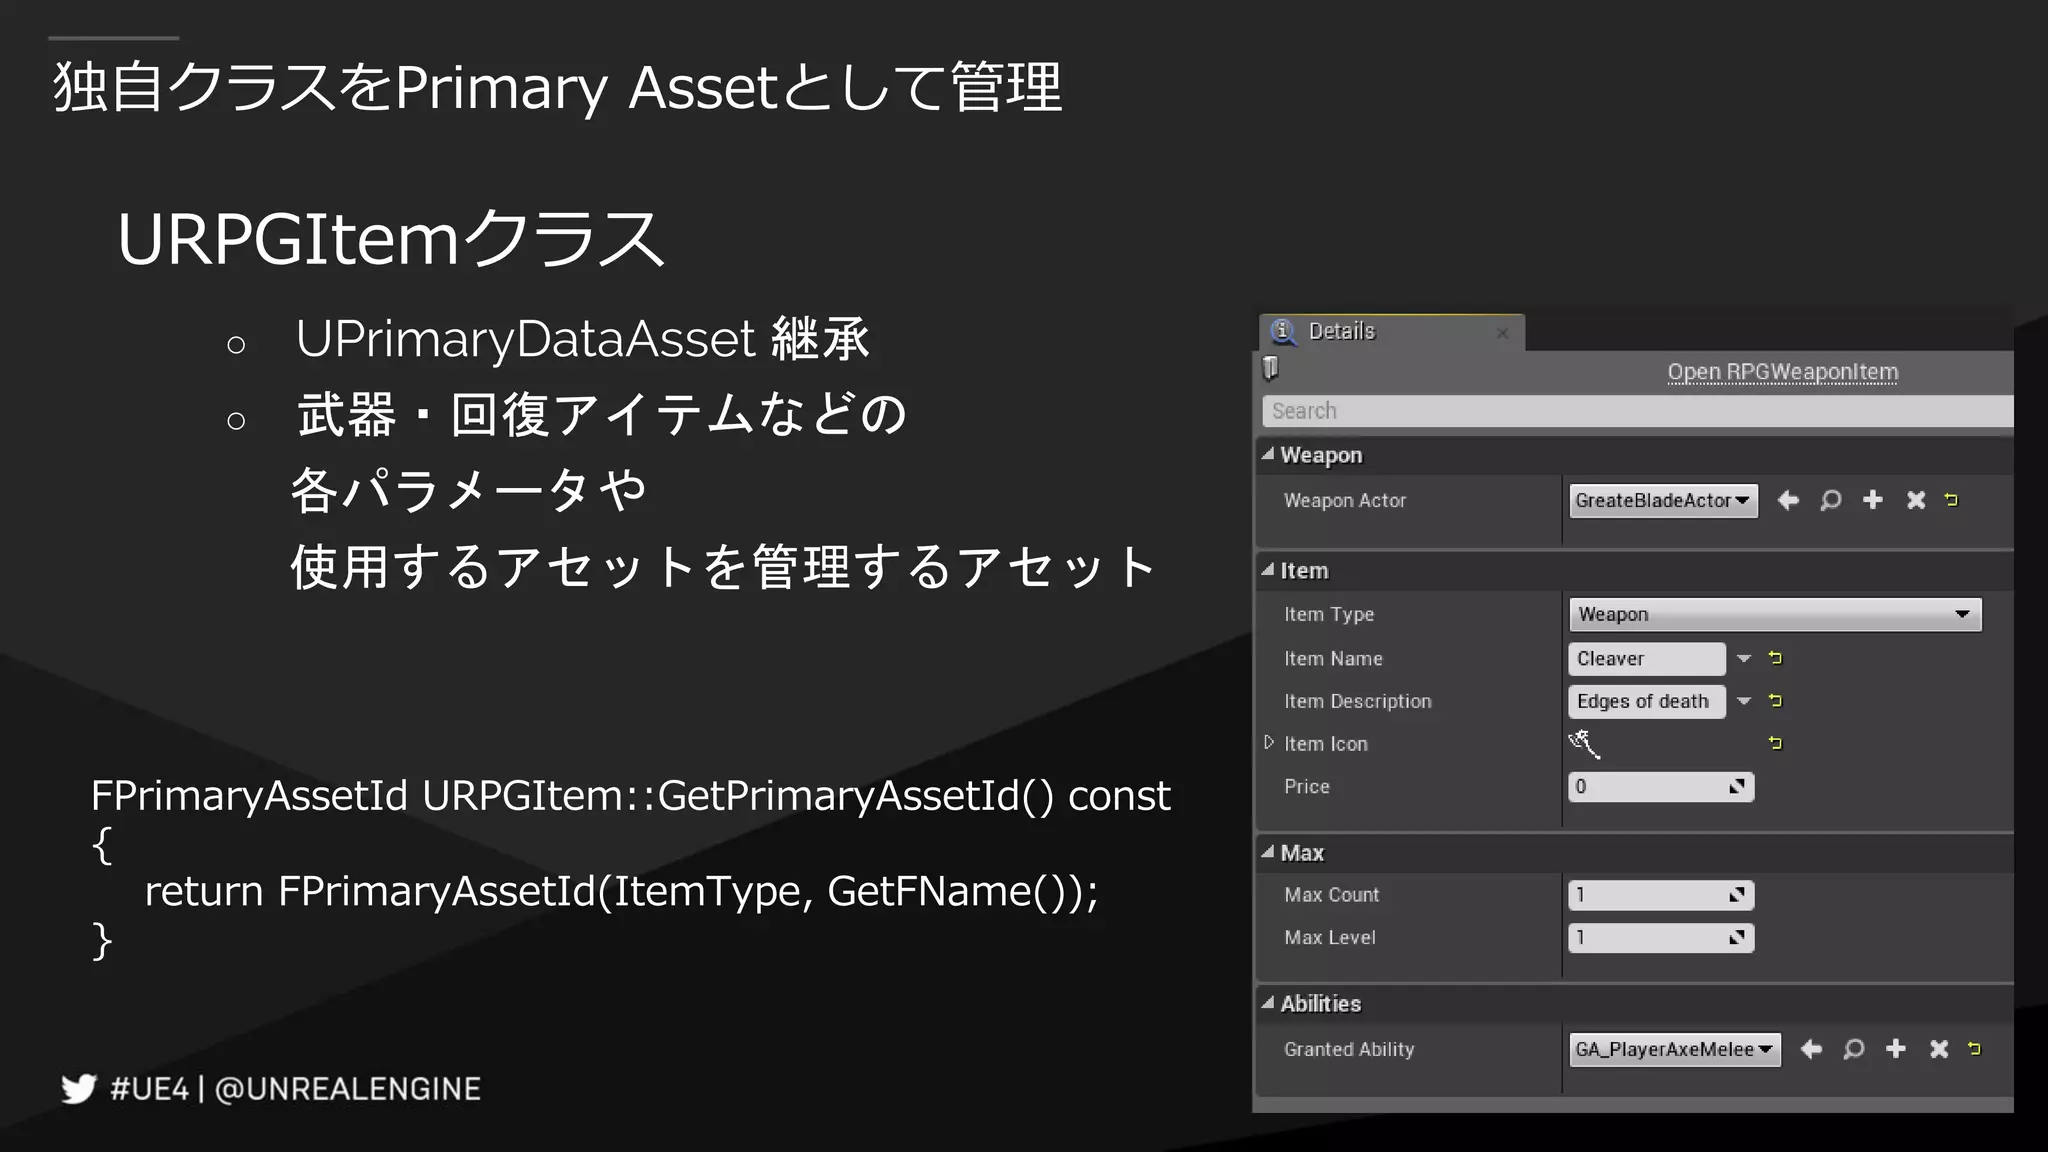Viewport: 2048px width, 1152px height.
Task: Click the Item Description field
Action: [1646, 701]
